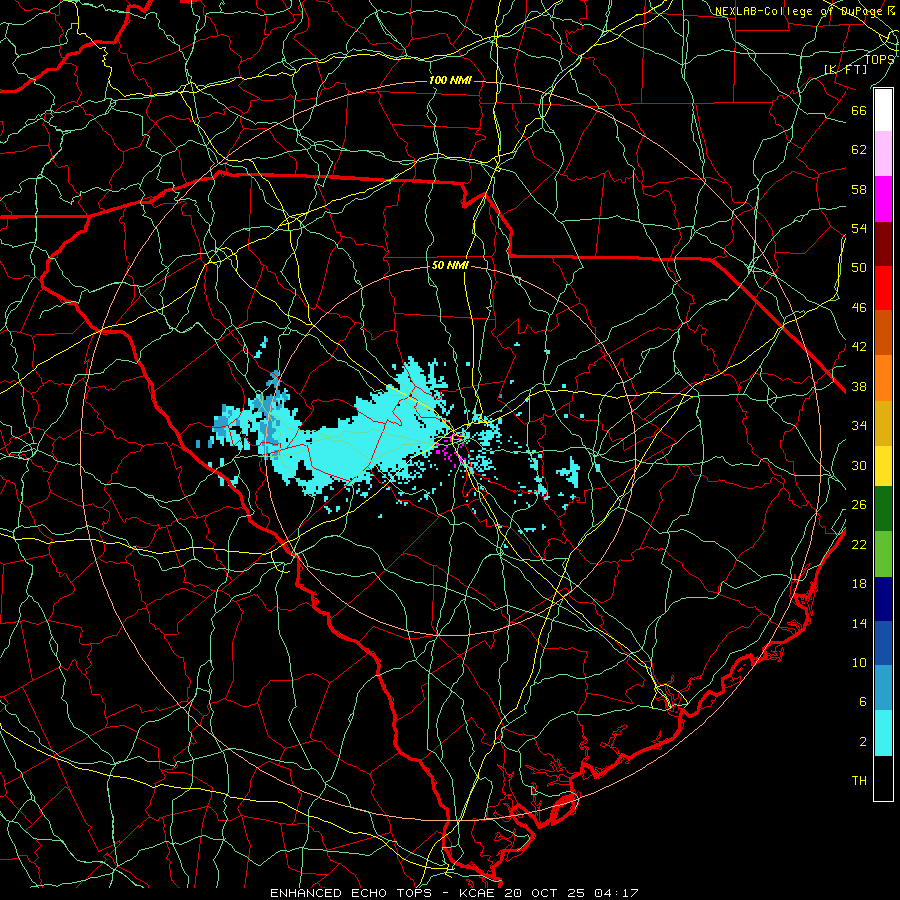
Task: Click the dark red legend swatch
Action: point(883,243)
